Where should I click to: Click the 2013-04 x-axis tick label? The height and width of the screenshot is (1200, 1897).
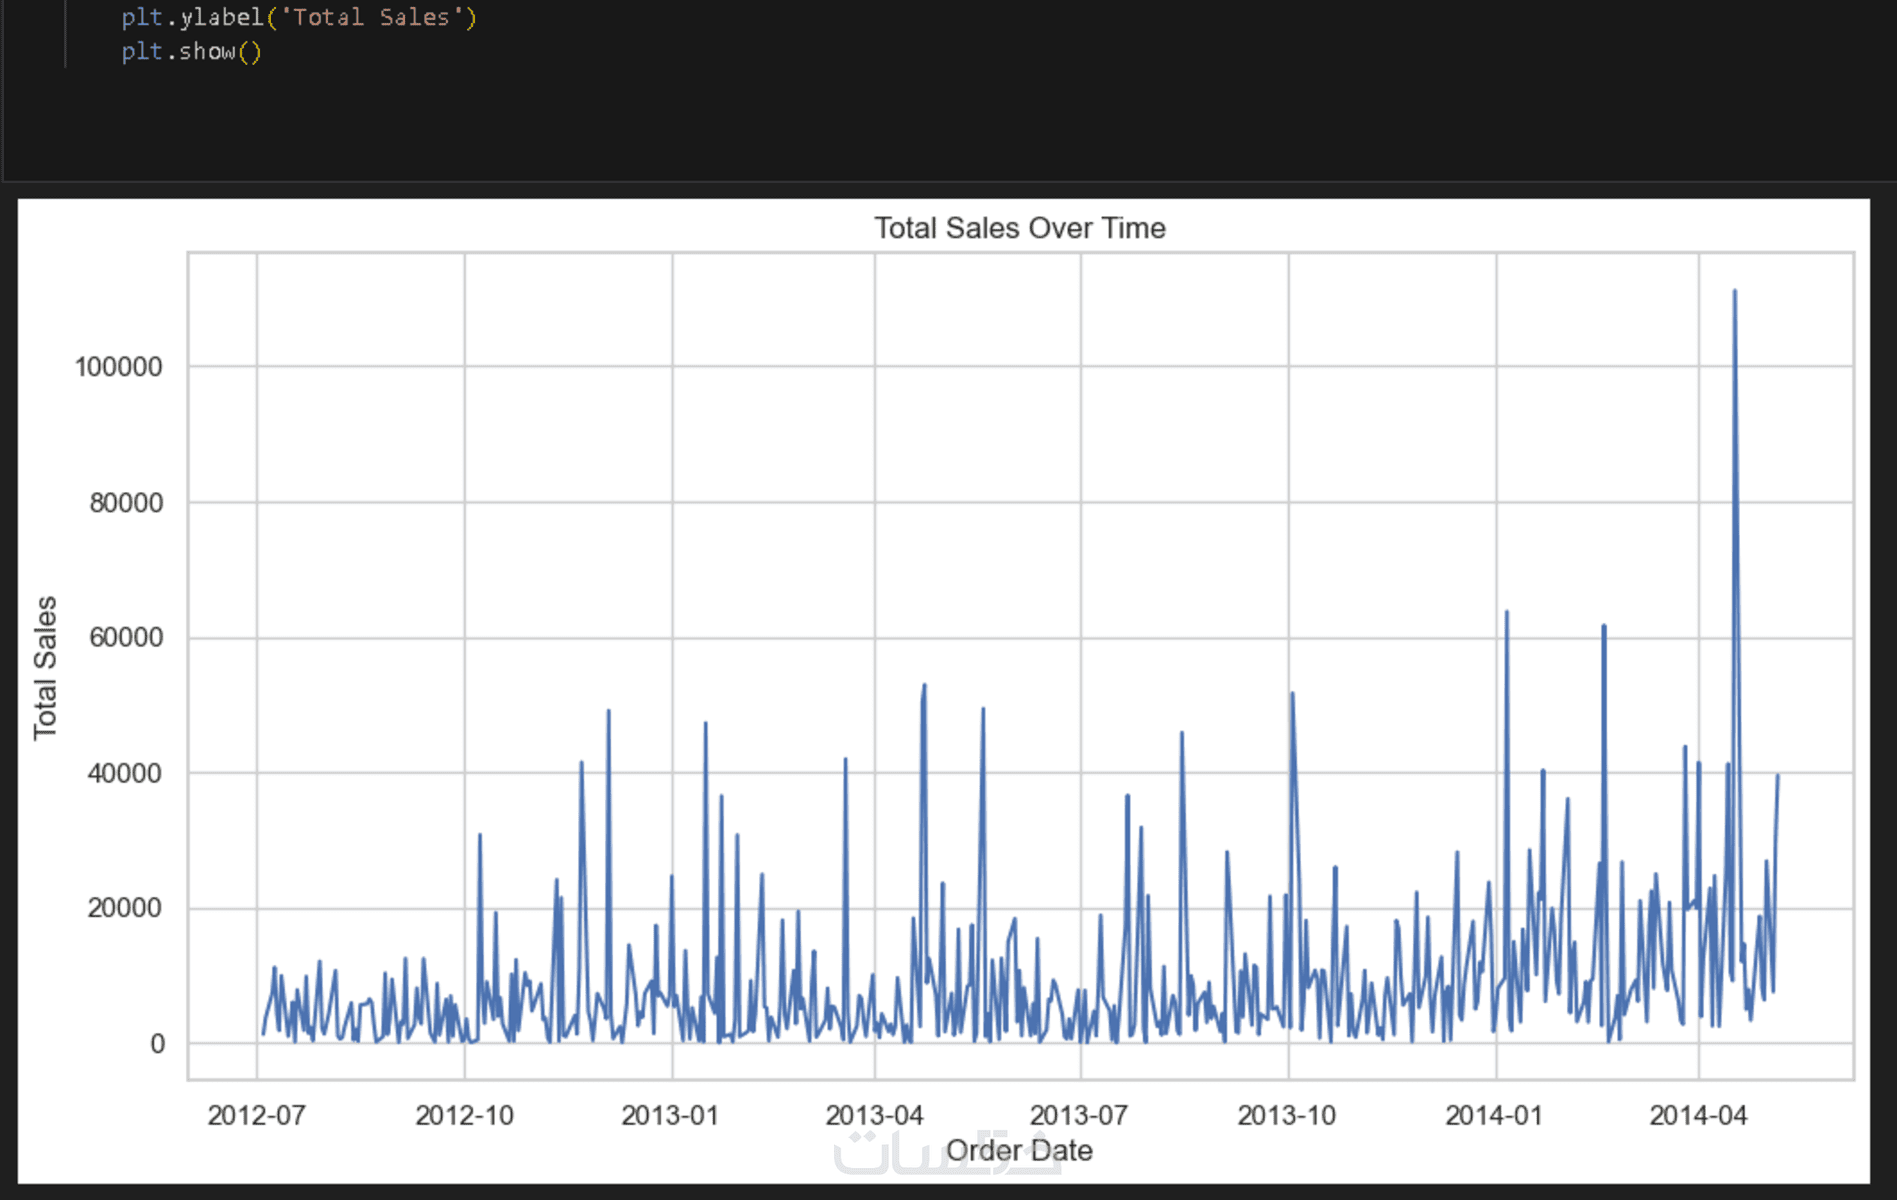874,1115
